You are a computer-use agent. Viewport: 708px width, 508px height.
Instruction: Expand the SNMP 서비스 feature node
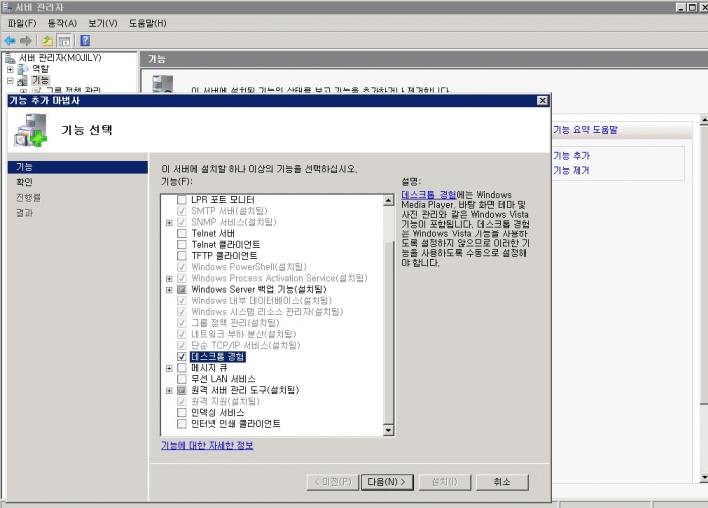click(169, 223)
